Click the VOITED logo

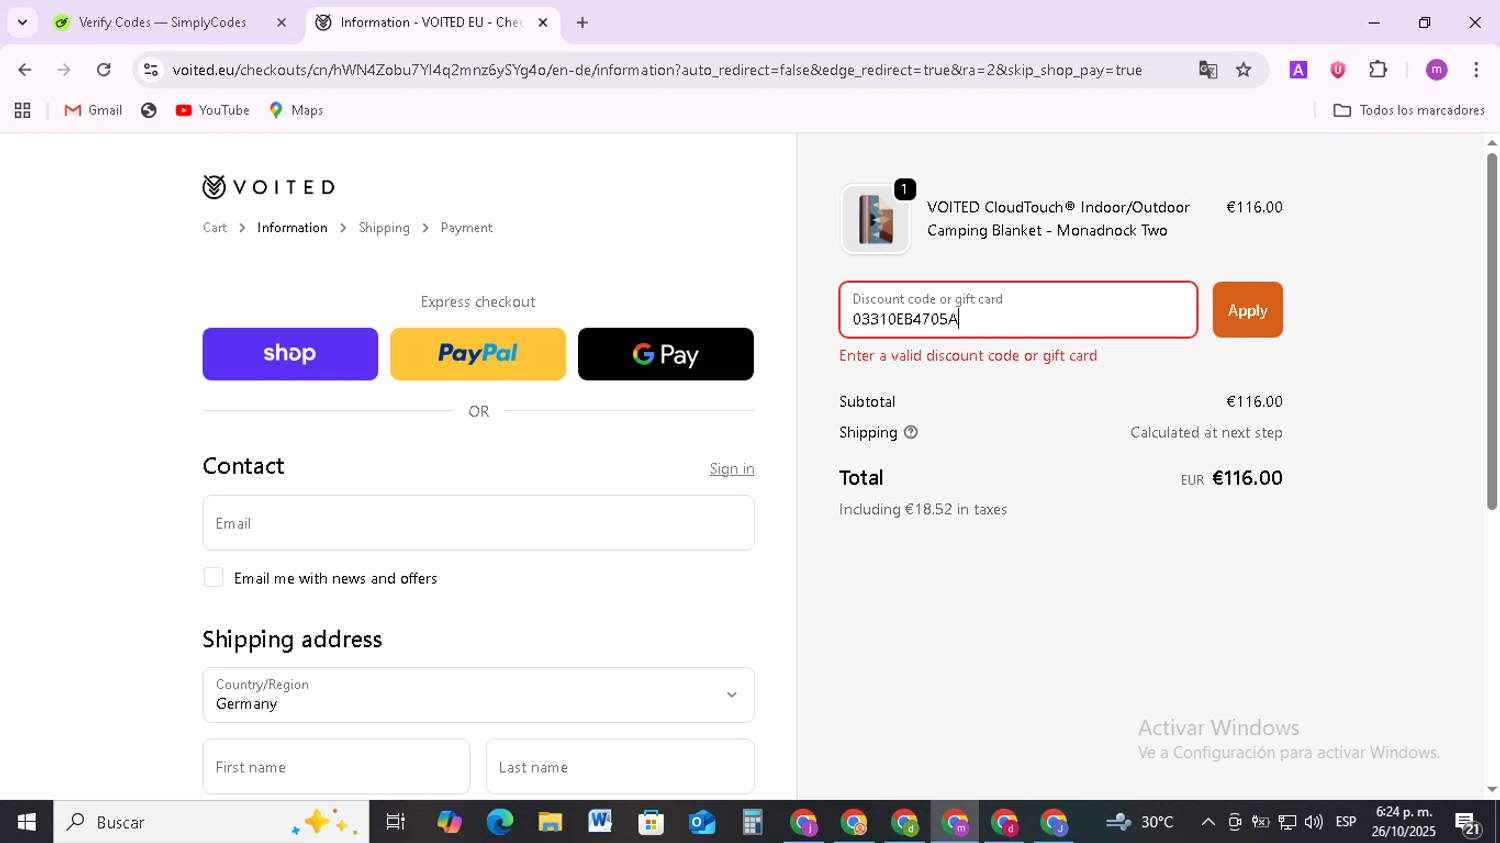point(269,187)
